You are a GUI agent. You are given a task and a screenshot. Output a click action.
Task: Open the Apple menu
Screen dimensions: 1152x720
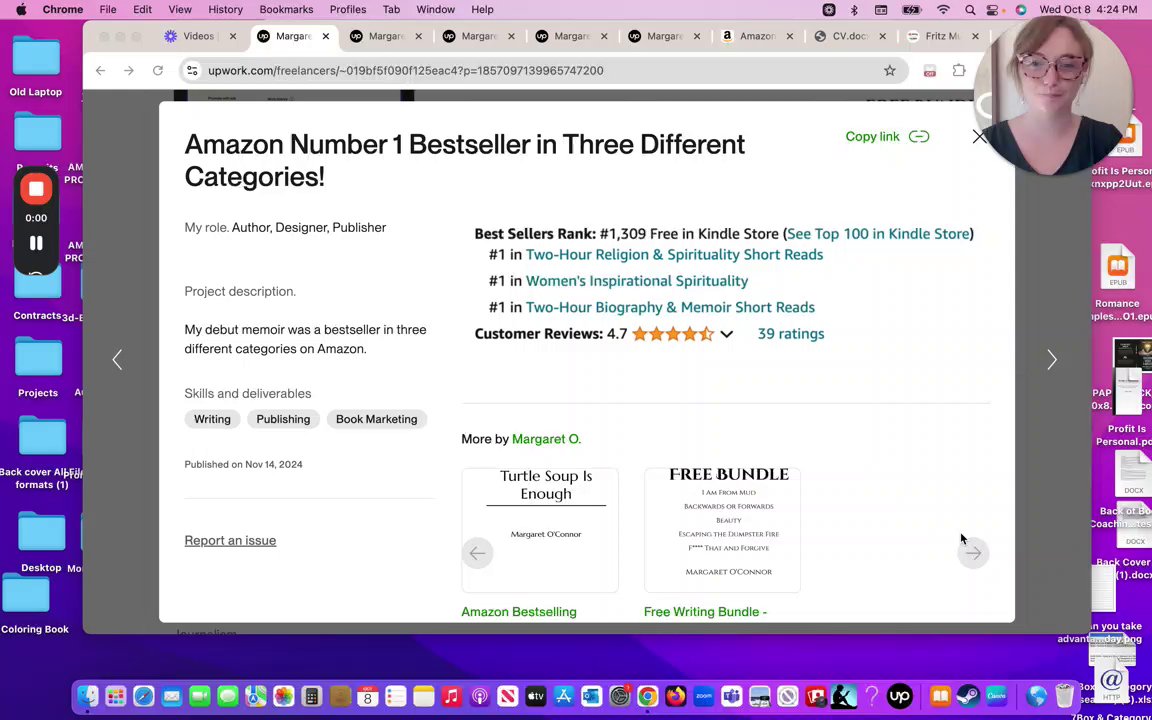(21, 10)
